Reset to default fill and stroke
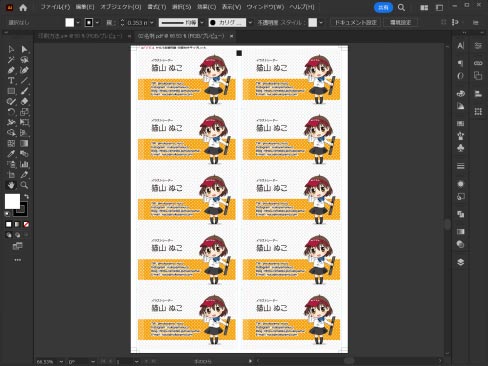This screenshot has height=366, width=488. 7,213
